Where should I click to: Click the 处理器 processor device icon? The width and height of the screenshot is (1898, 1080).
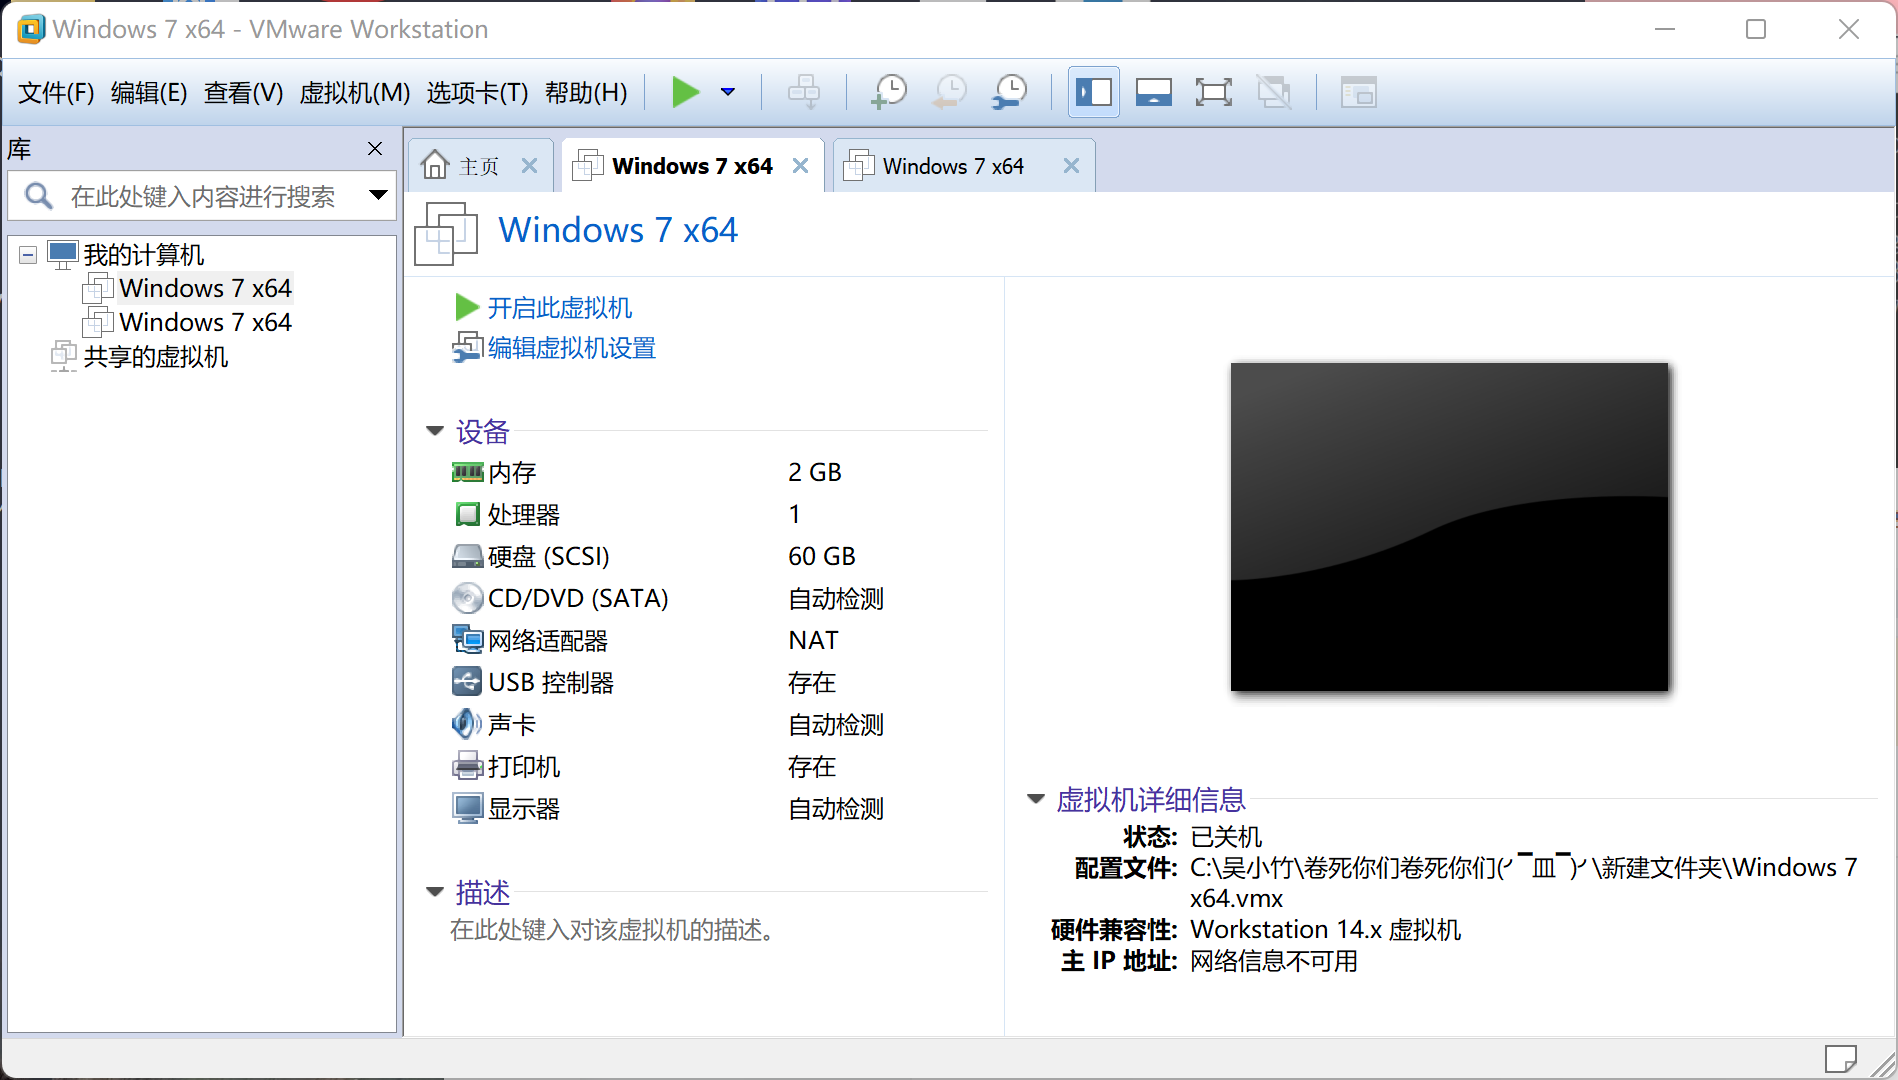[x=467, y=514]
